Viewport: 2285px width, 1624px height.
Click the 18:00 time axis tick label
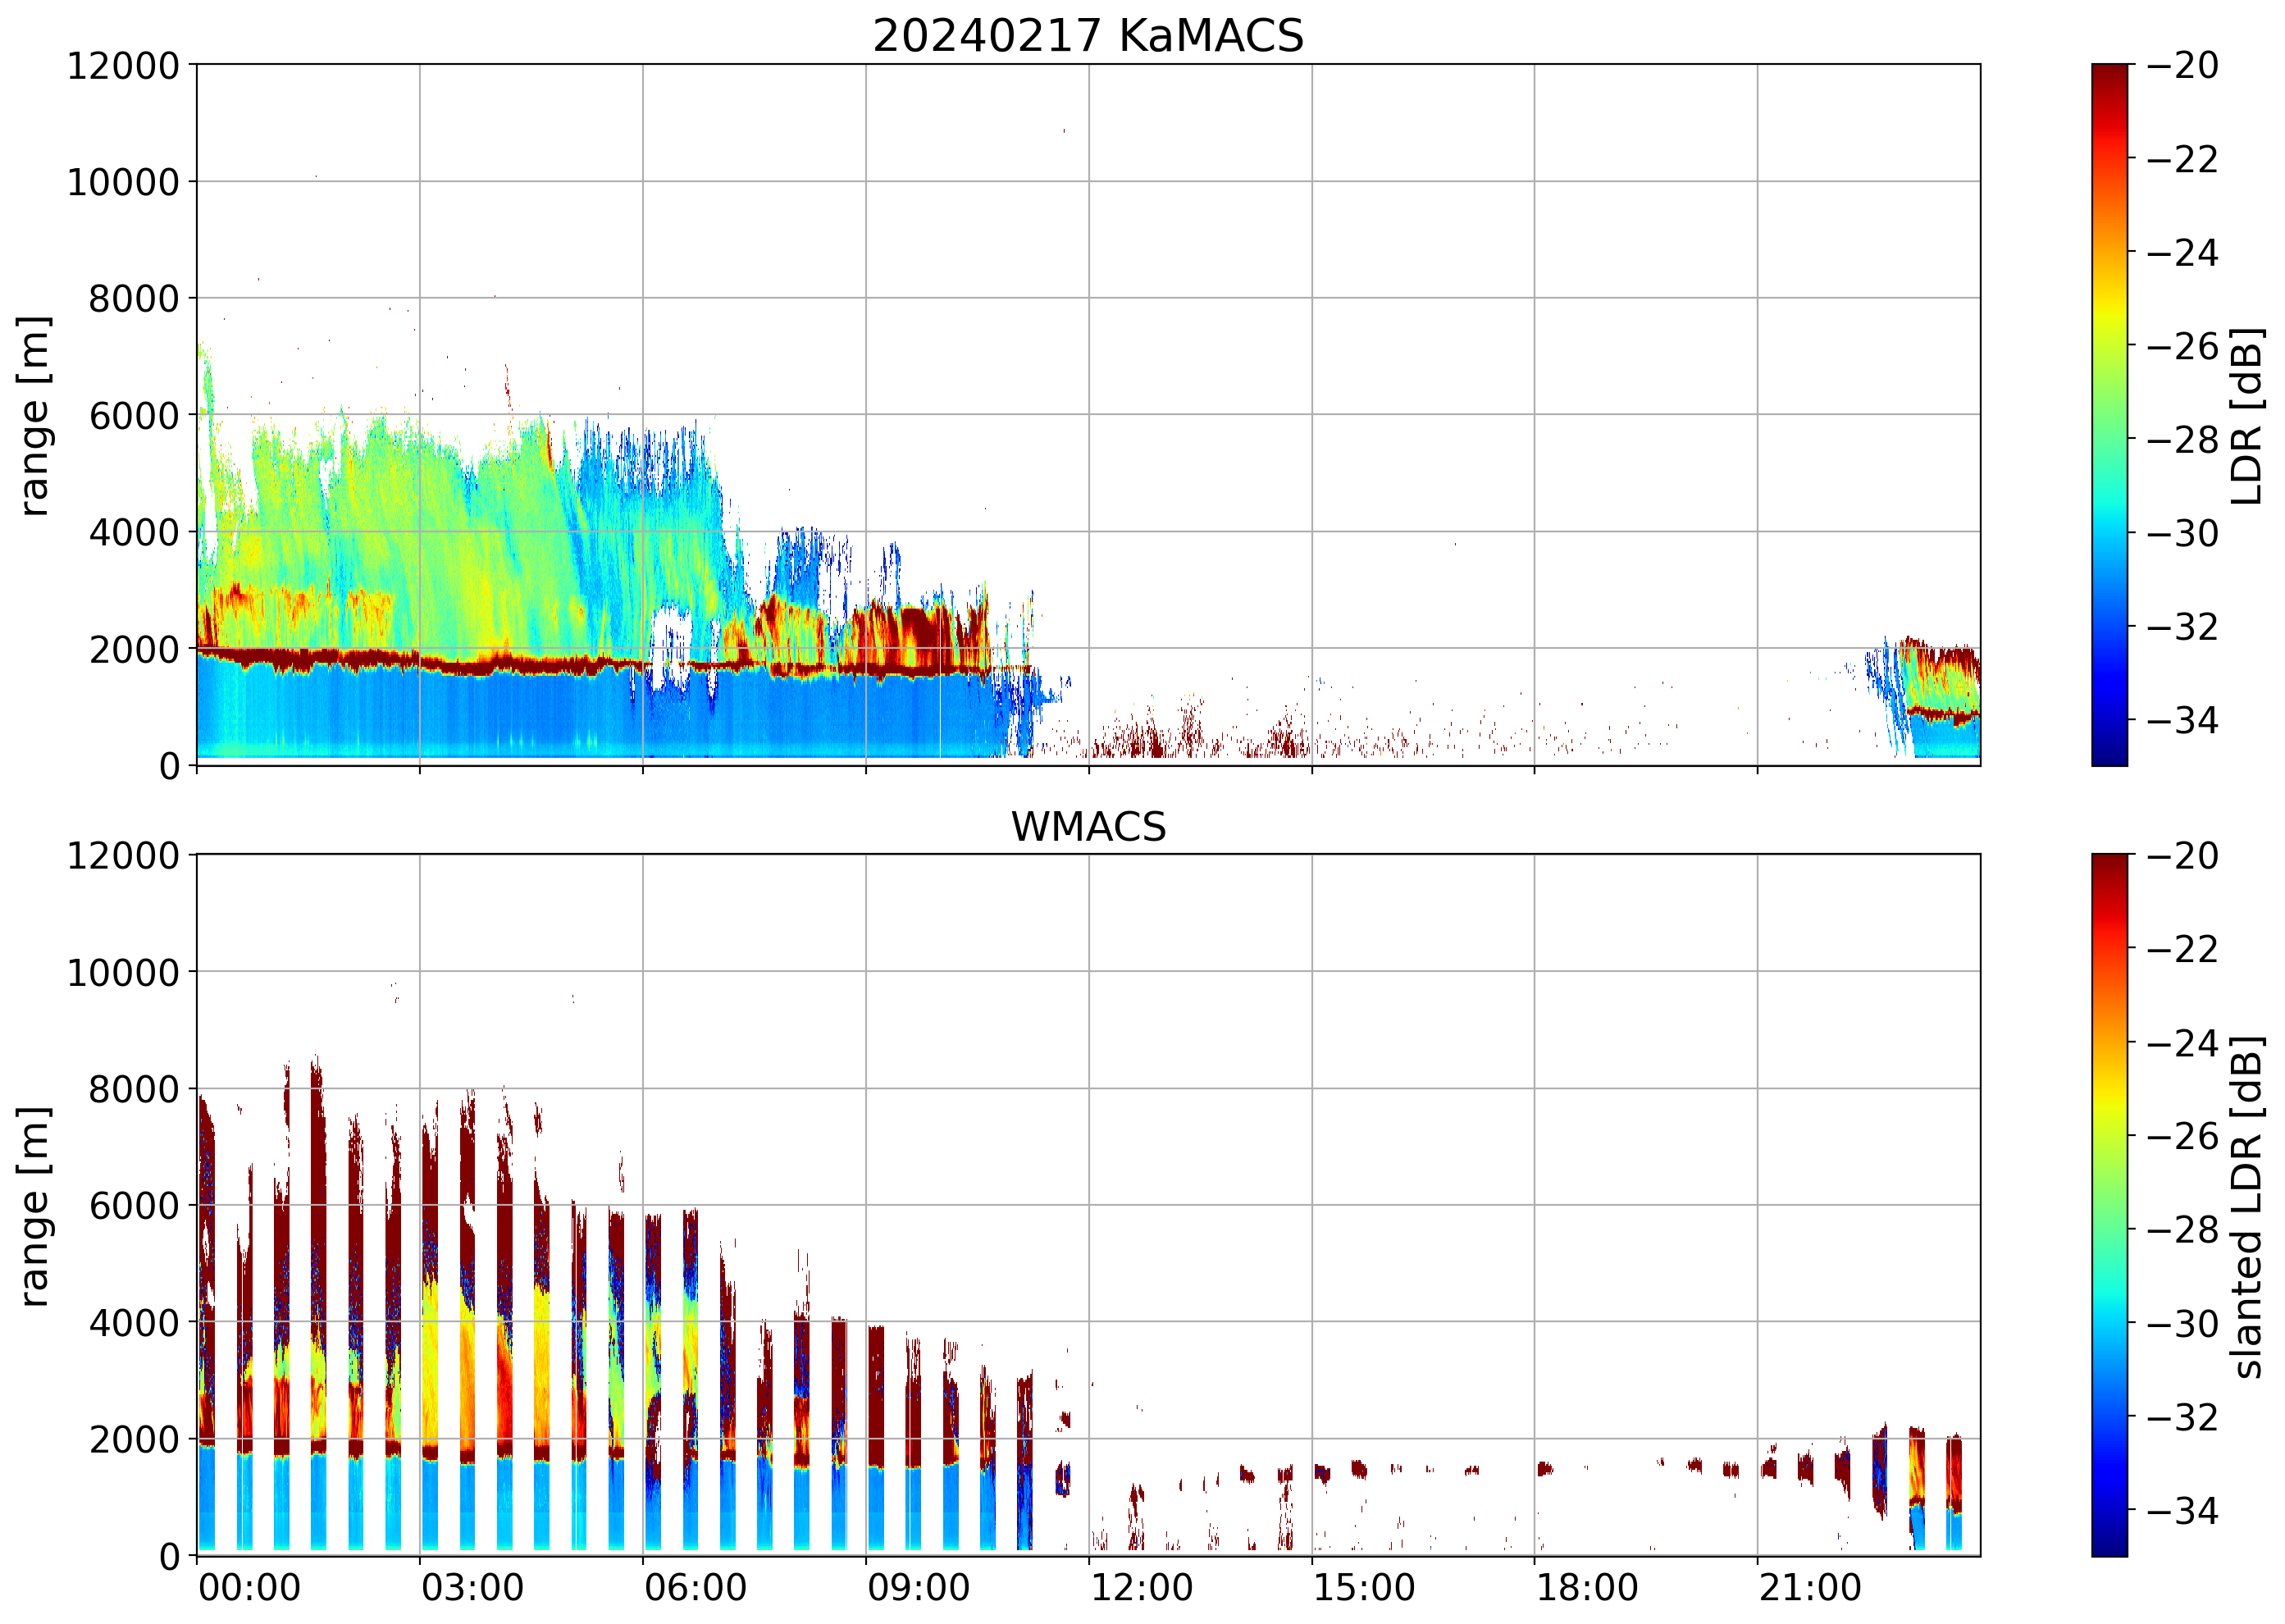coord(1587,1588)
